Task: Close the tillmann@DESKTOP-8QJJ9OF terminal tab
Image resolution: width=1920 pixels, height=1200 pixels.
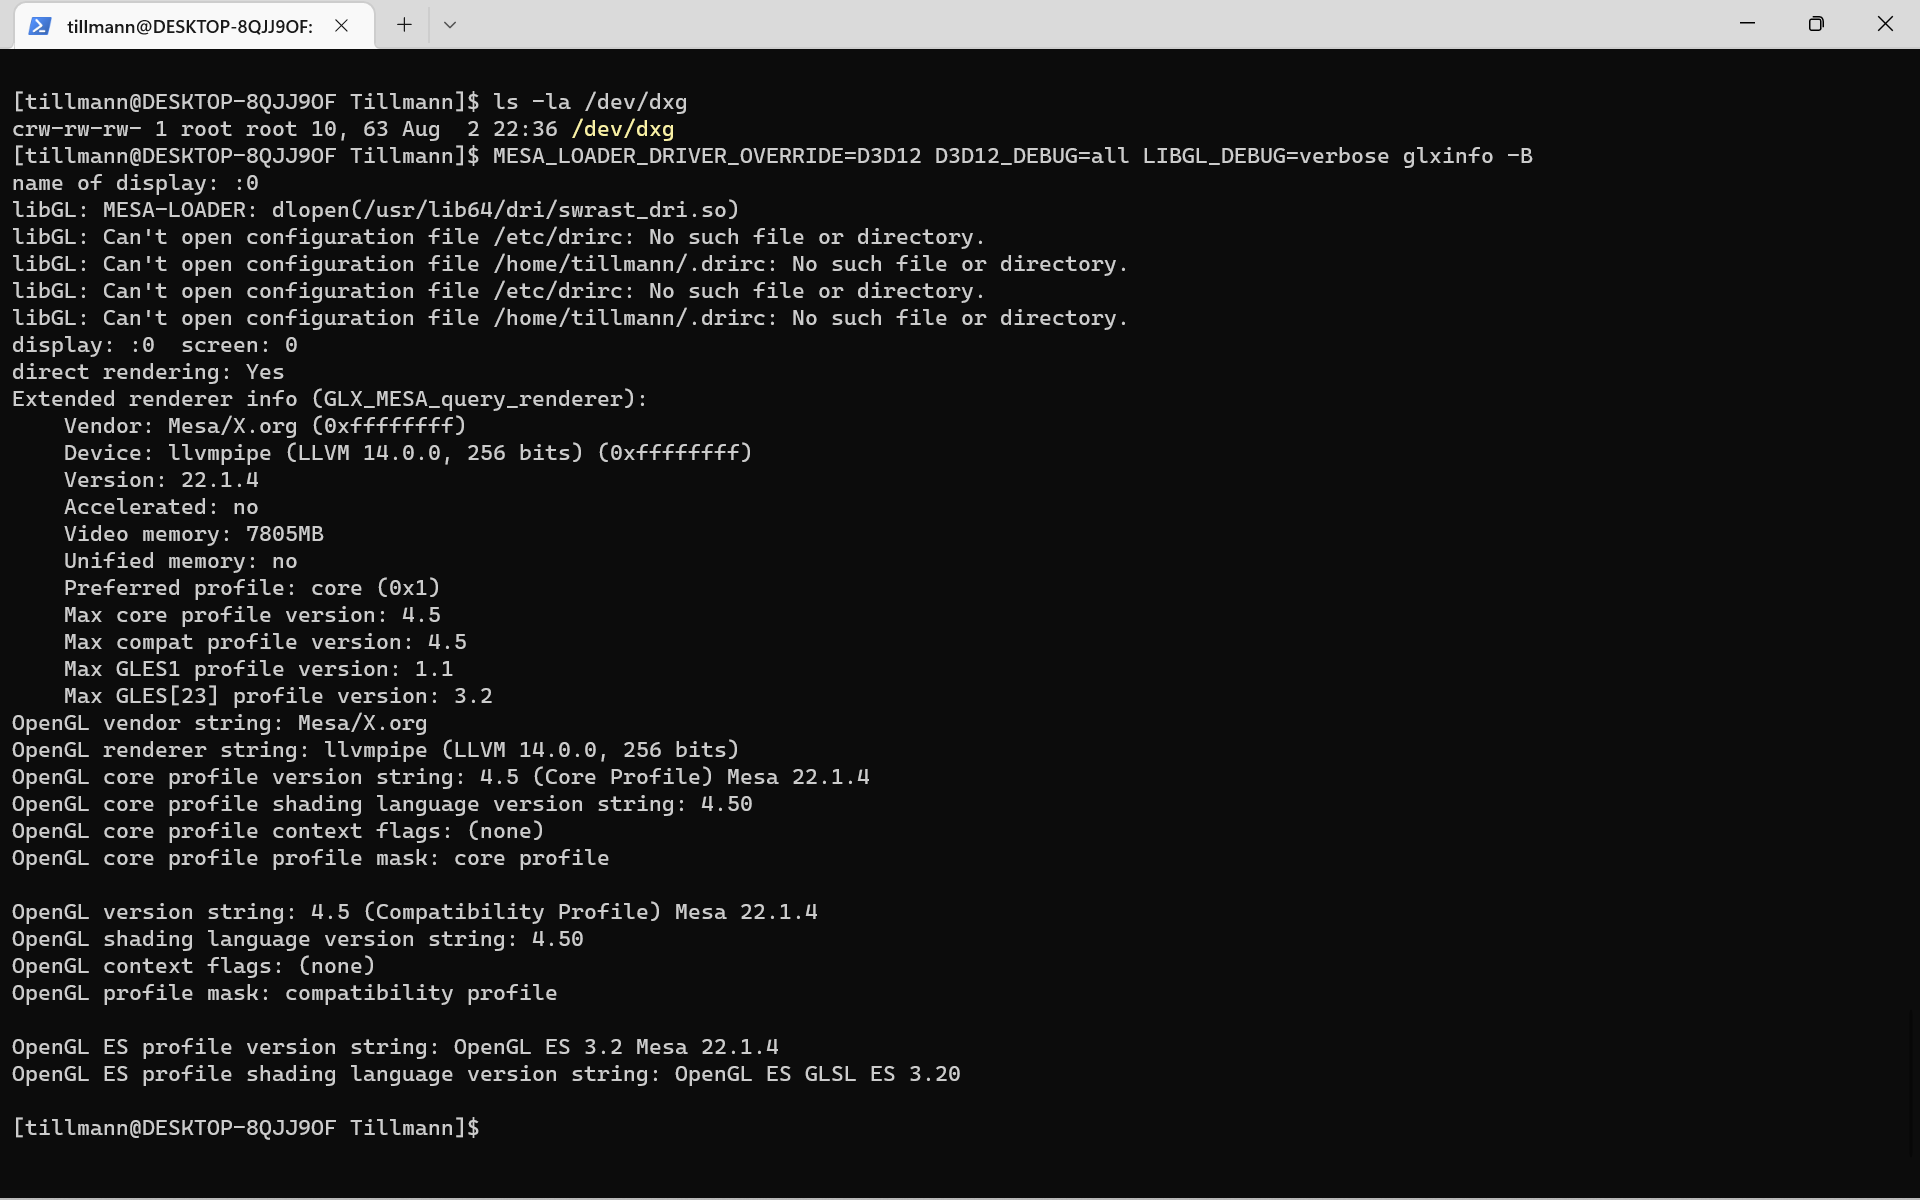Action: pos(341,26)
